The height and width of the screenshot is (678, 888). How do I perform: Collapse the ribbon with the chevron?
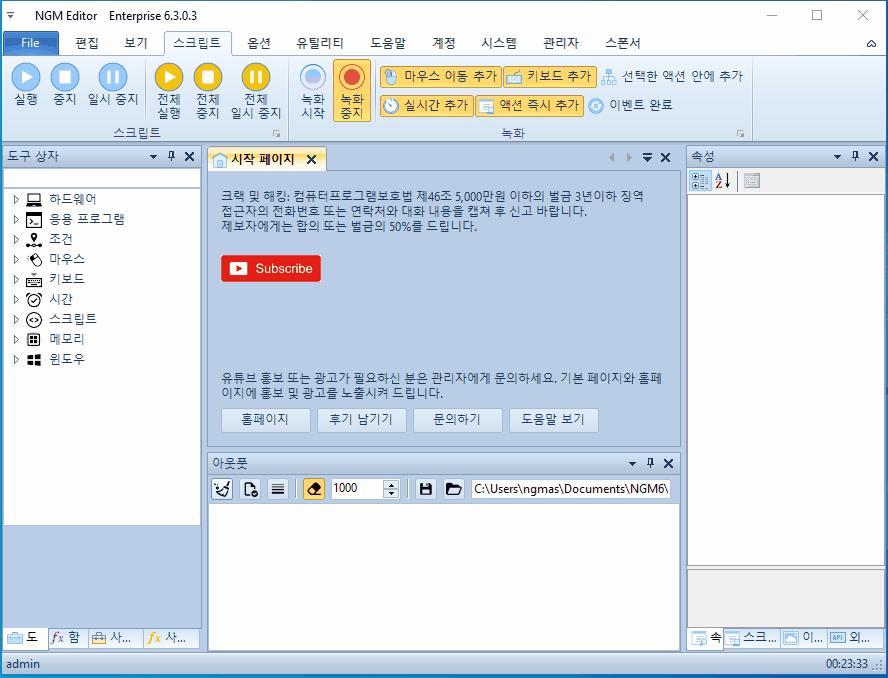(871, 44)
